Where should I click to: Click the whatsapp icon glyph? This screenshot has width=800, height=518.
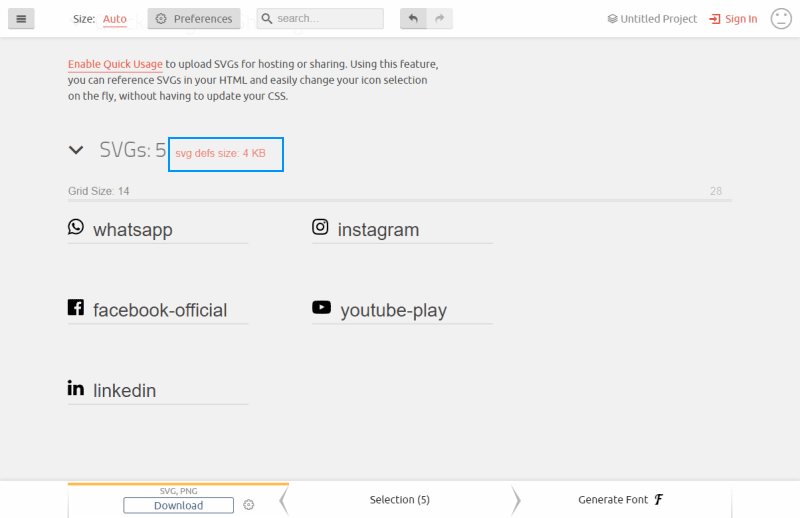76,227
